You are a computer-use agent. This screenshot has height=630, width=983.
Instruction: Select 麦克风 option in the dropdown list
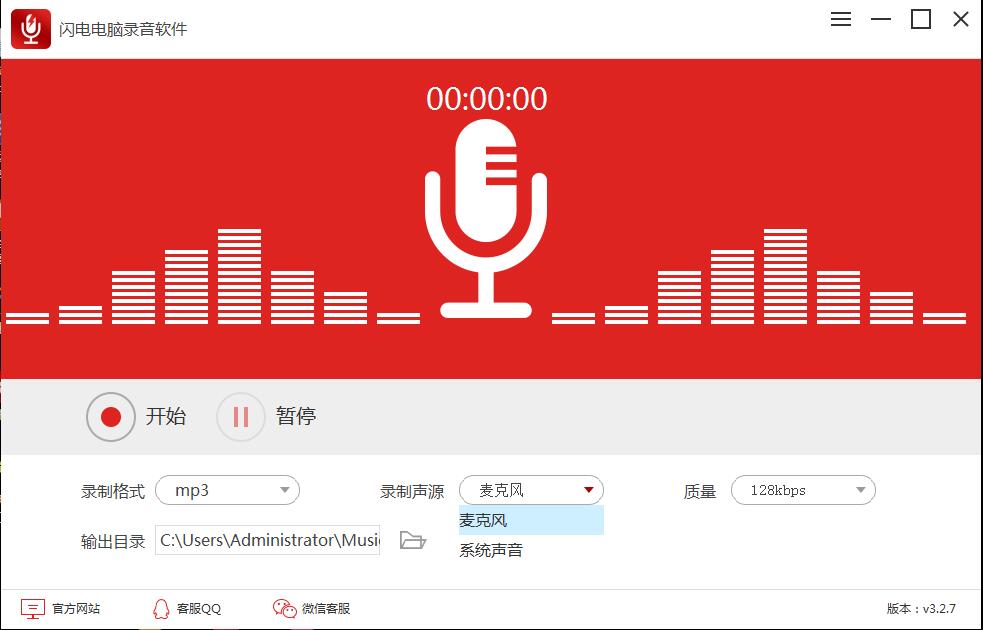532,520
